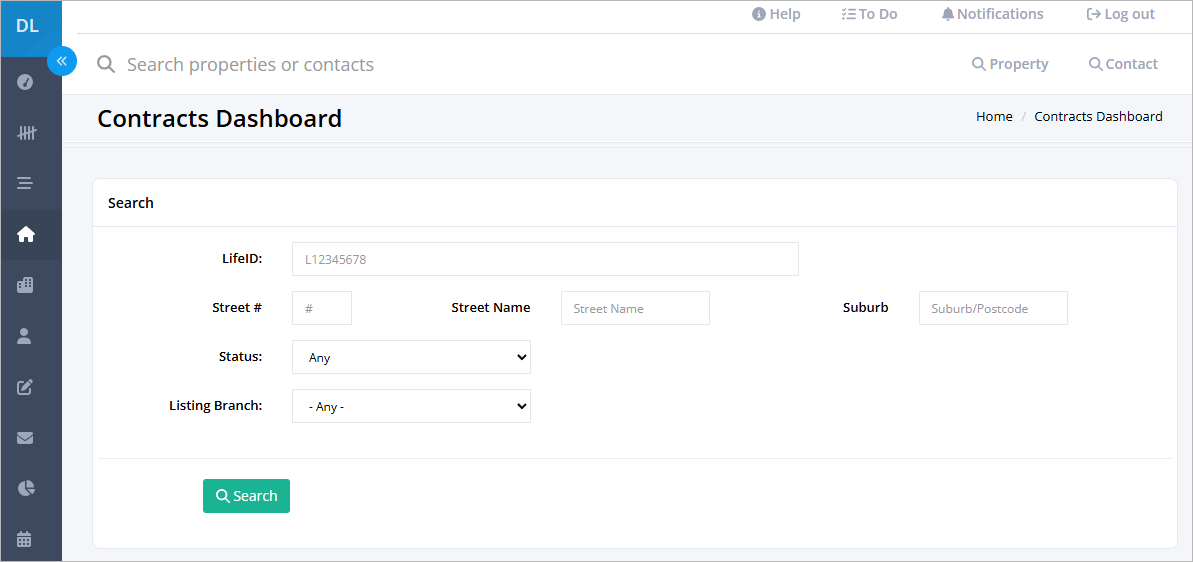Click the DL logo tile
This screenshot has width=1193, height=562.
30,28
